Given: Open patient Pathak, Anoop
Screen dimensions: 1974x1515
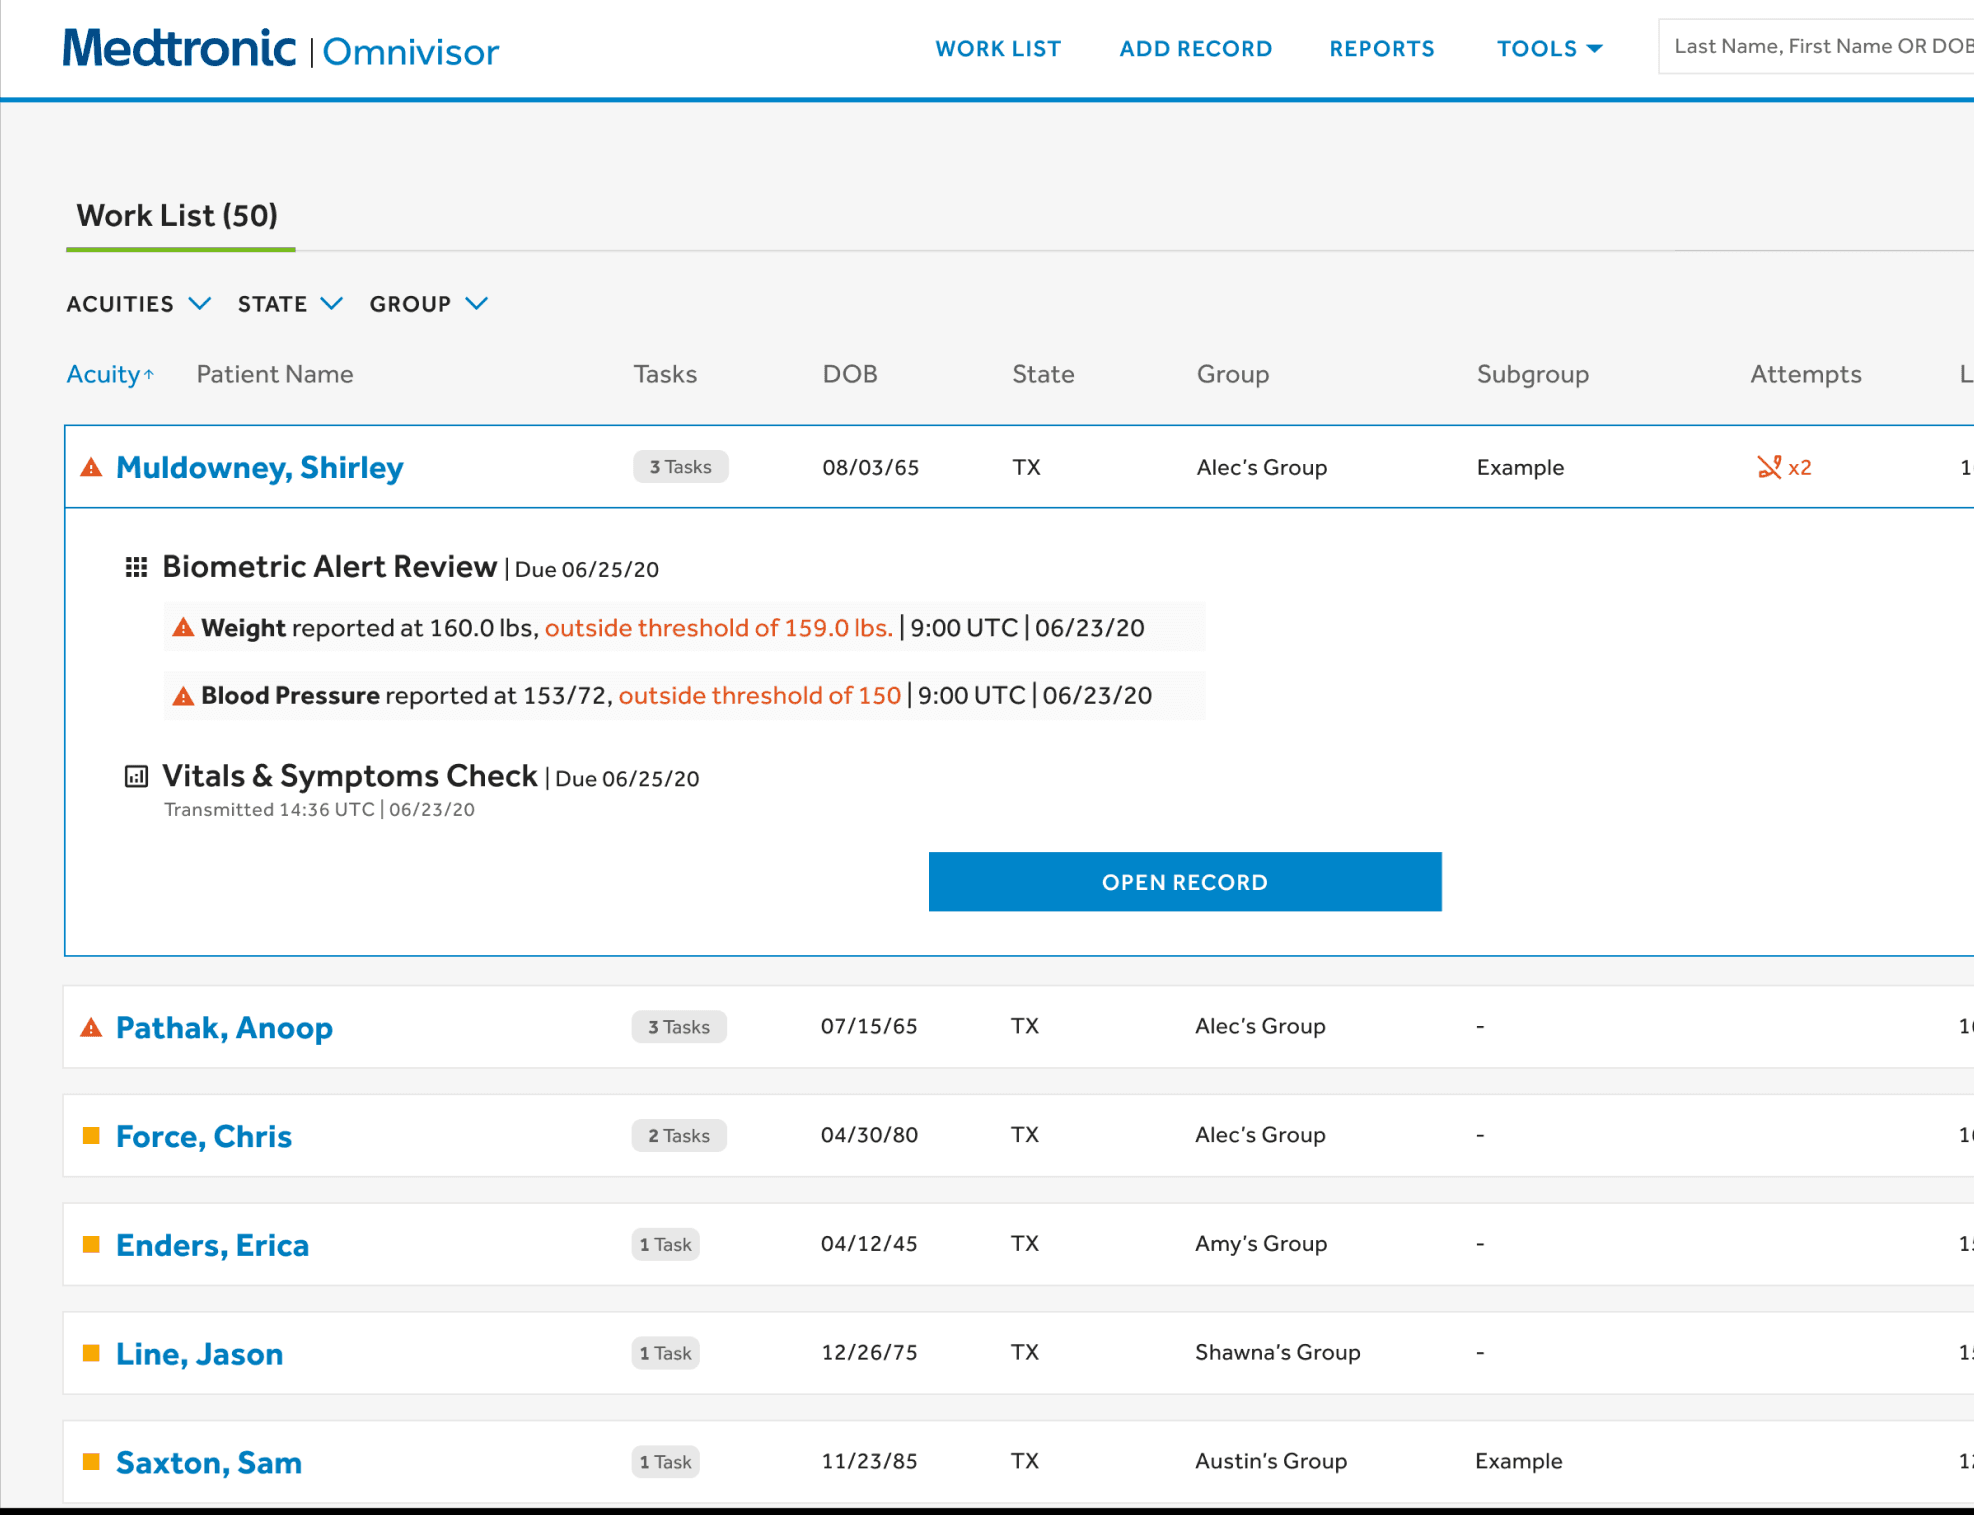Looking at the screenshot, I should 224,1027.
